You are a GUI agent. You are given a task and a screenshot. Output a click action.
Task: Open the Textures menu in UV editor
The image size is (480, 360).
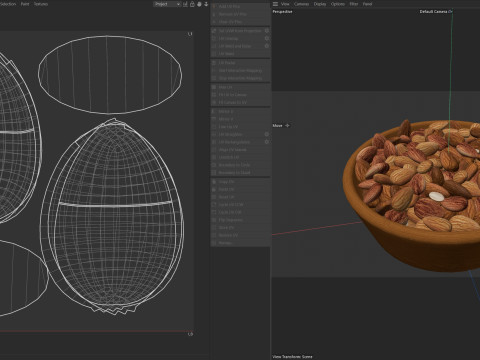point(41,4)
